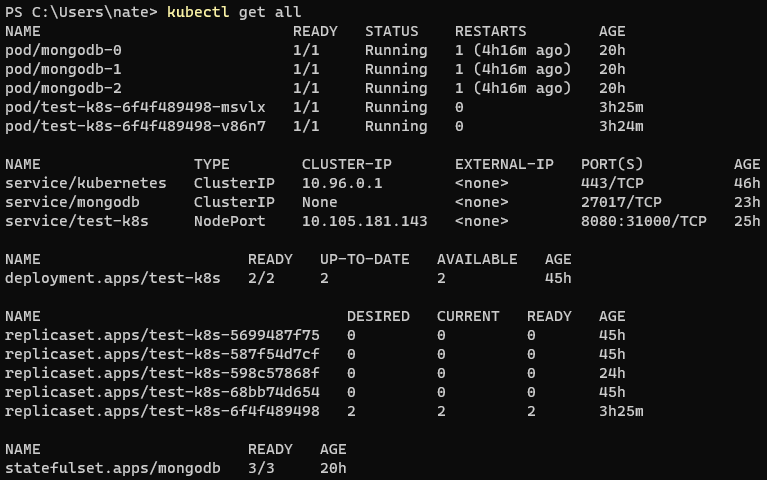Click service/test-k8s row name

(x=77, y=222)
